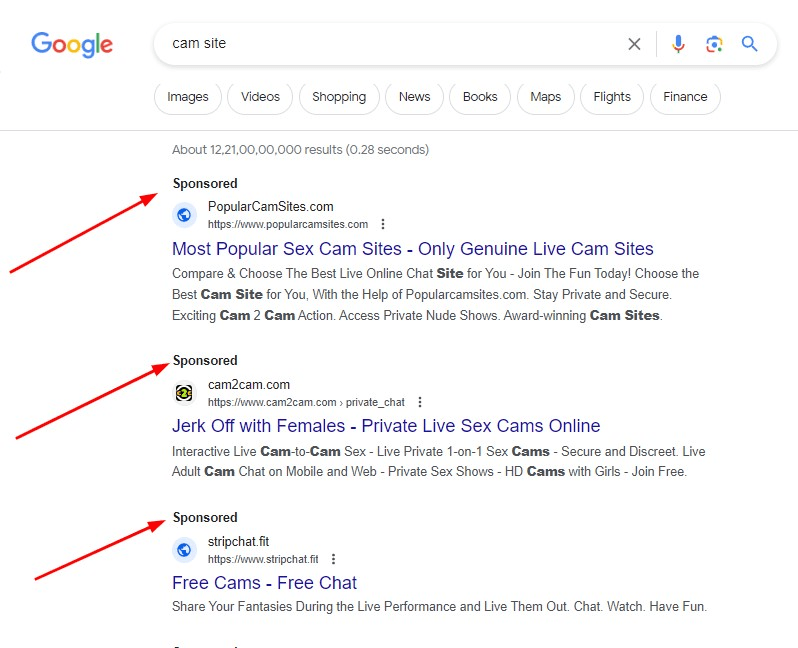Click the results count text

(300, 150)
